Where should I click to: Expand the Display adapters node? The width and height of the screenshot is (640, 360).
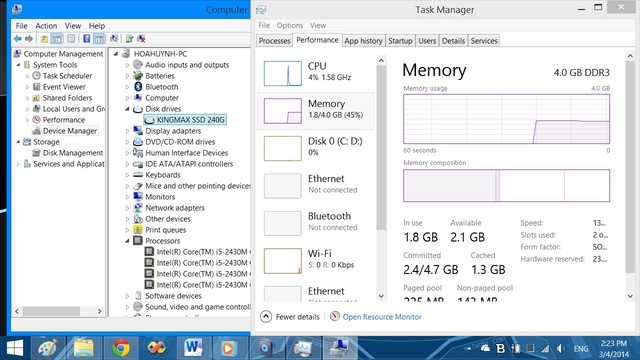tap(127, 131)
